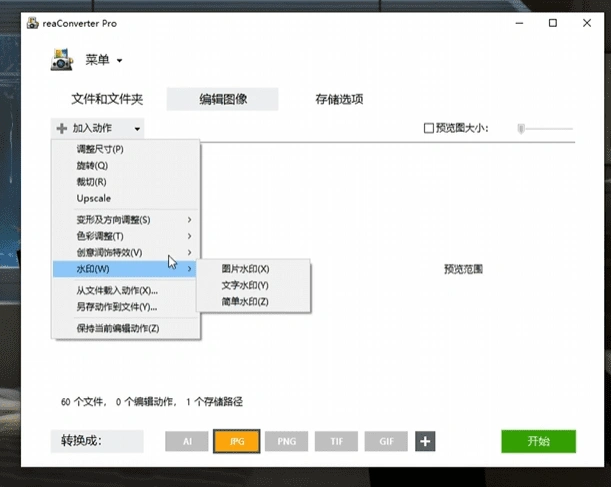This screenshot has width=611, height=487.
Task: Select TIF as the conversion format
Action: tap(336, 441)
